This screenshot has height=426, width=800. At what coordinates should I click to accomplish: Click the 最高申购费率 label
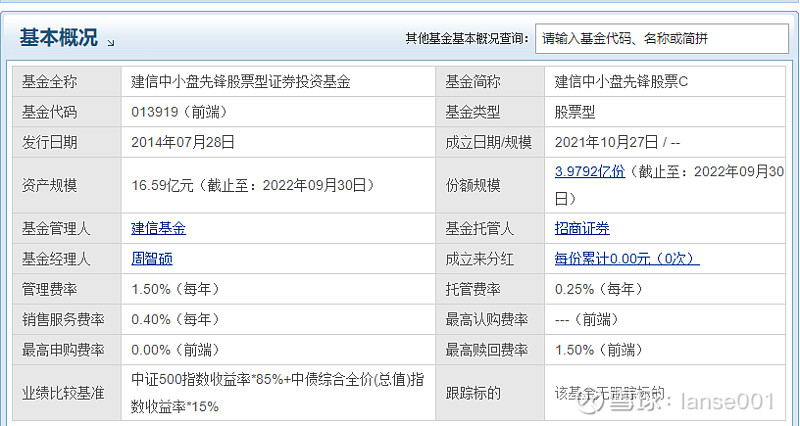click(x=63, y=350)
